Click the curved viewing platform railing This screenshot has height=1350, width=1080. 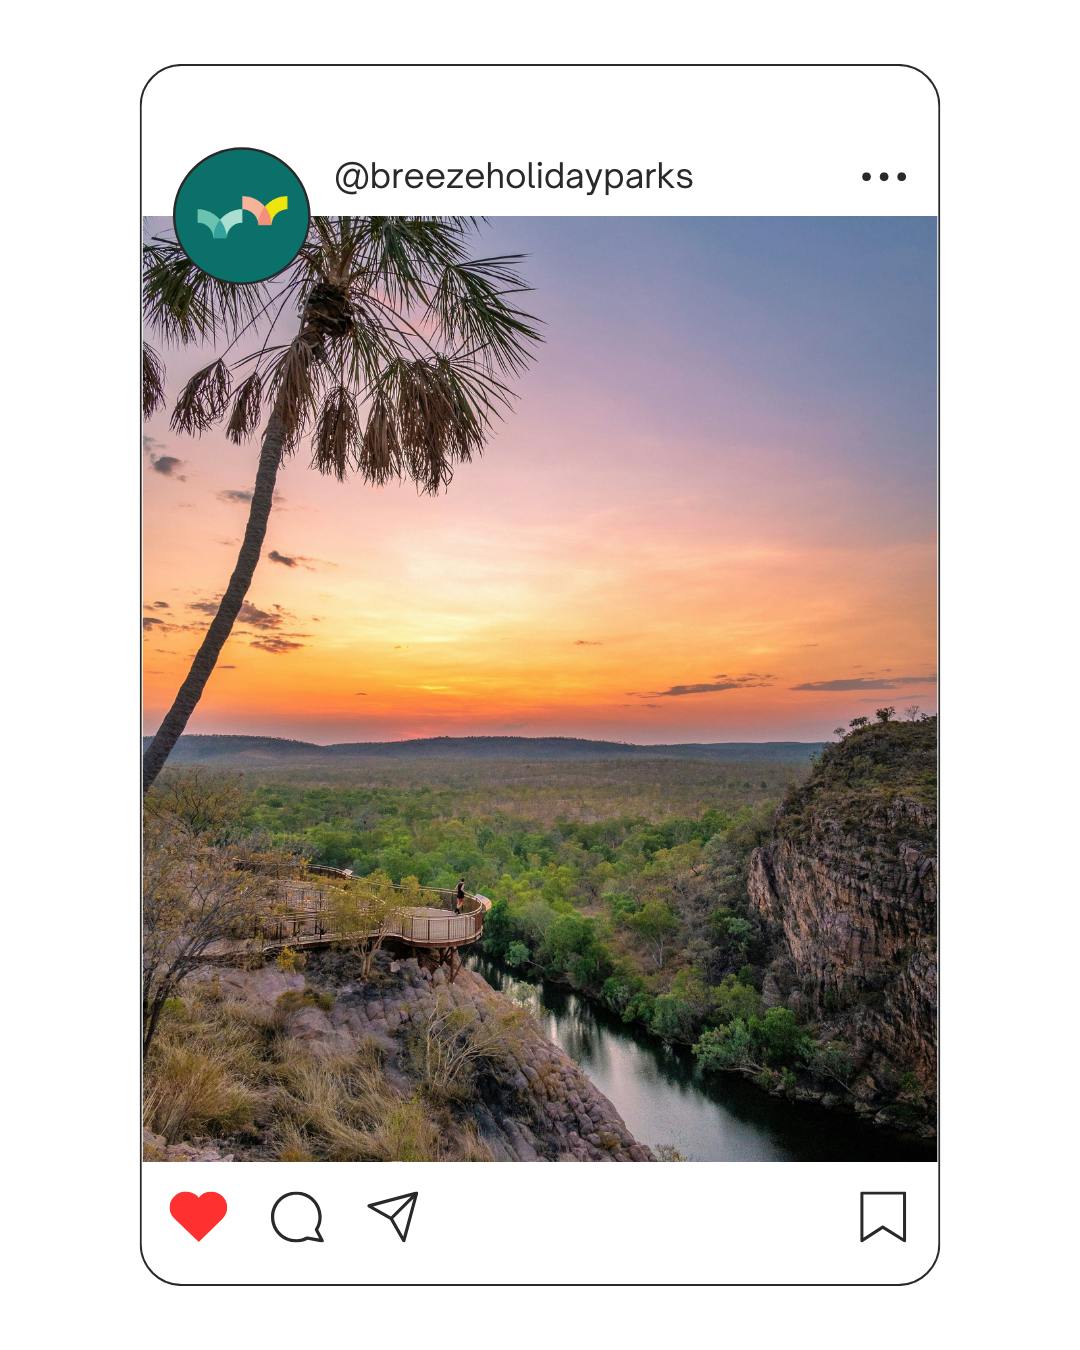click(x=440, y=930)
